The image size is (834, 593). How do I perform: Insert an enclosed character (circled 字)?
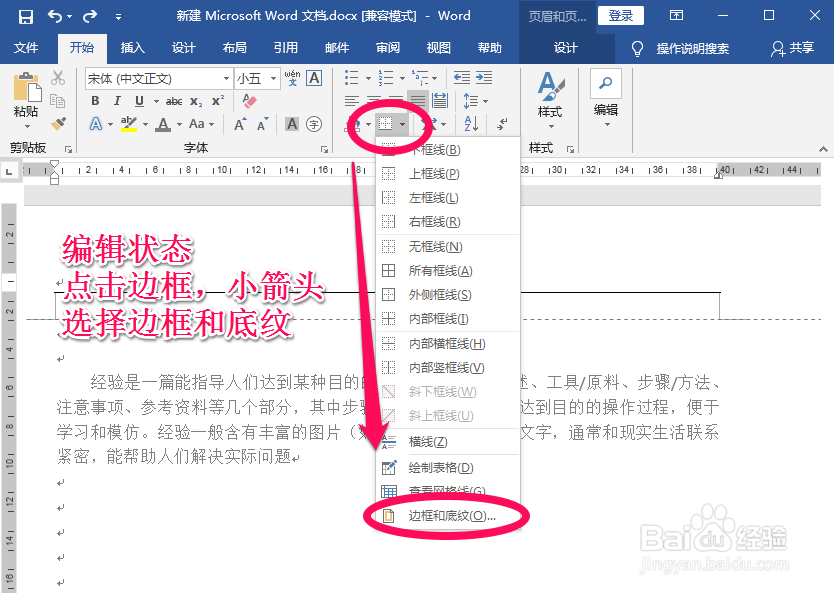[x=314, y=124]
